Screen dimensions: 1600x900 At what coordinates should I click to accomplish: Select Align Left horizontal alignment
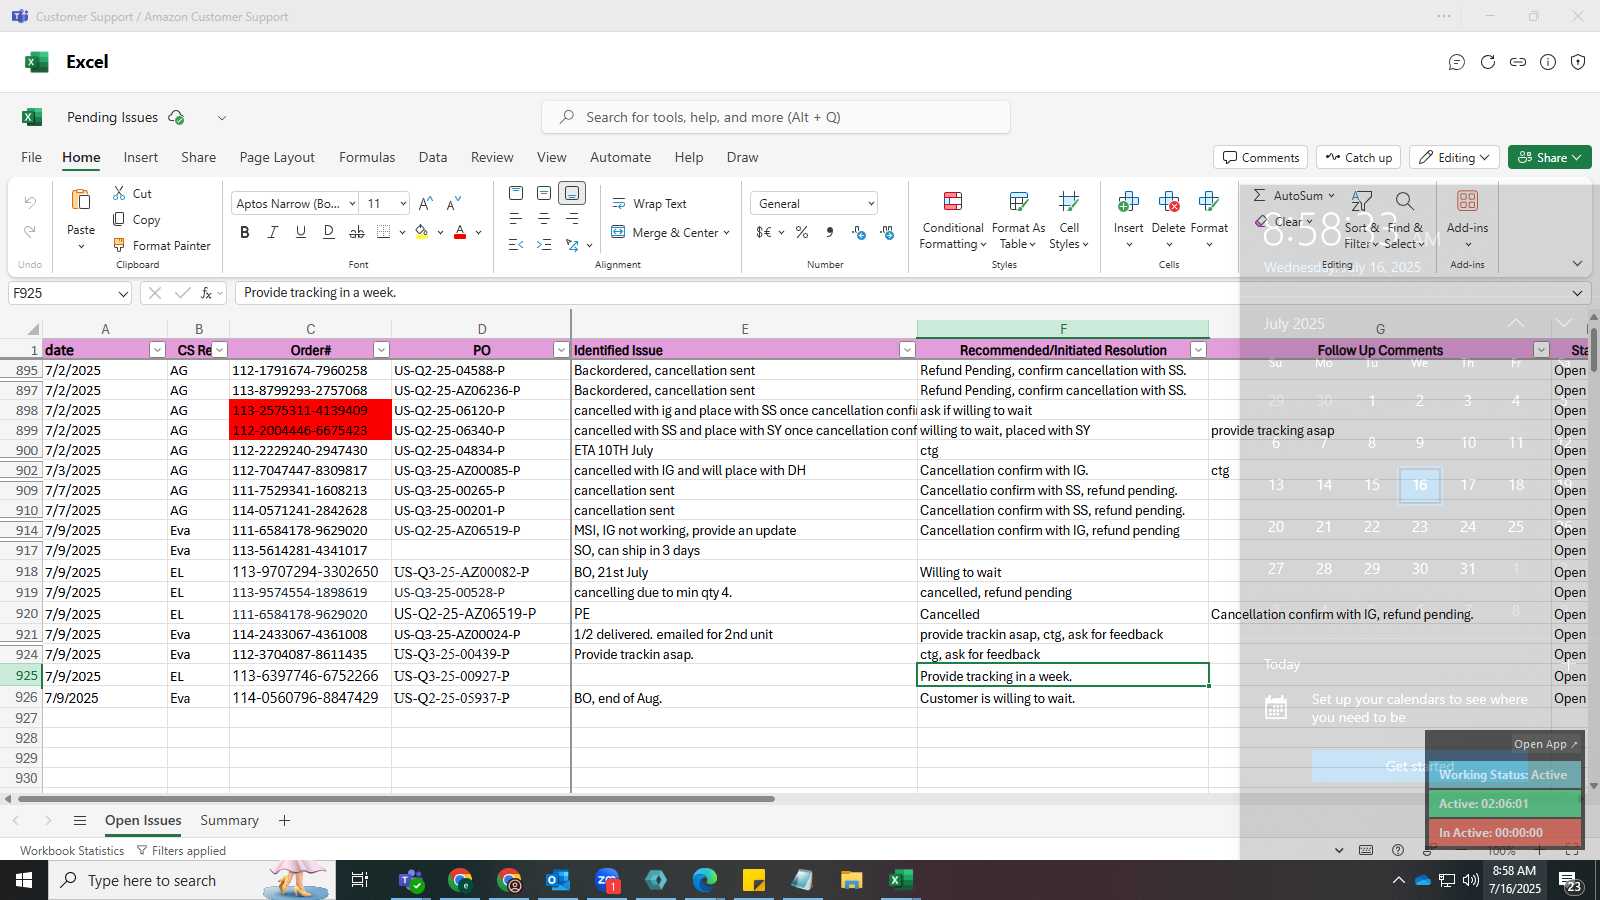click(x=516, y=218)
